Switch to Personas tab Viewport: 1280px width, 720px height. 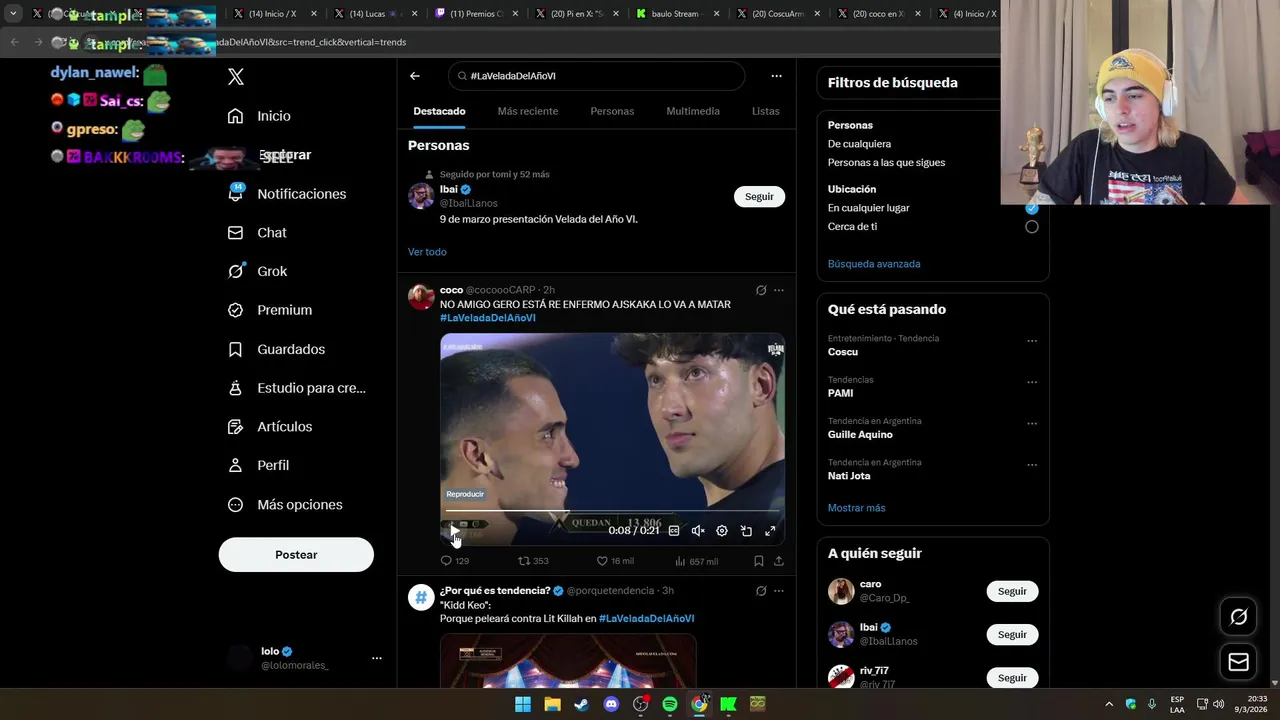coord(612,111)
